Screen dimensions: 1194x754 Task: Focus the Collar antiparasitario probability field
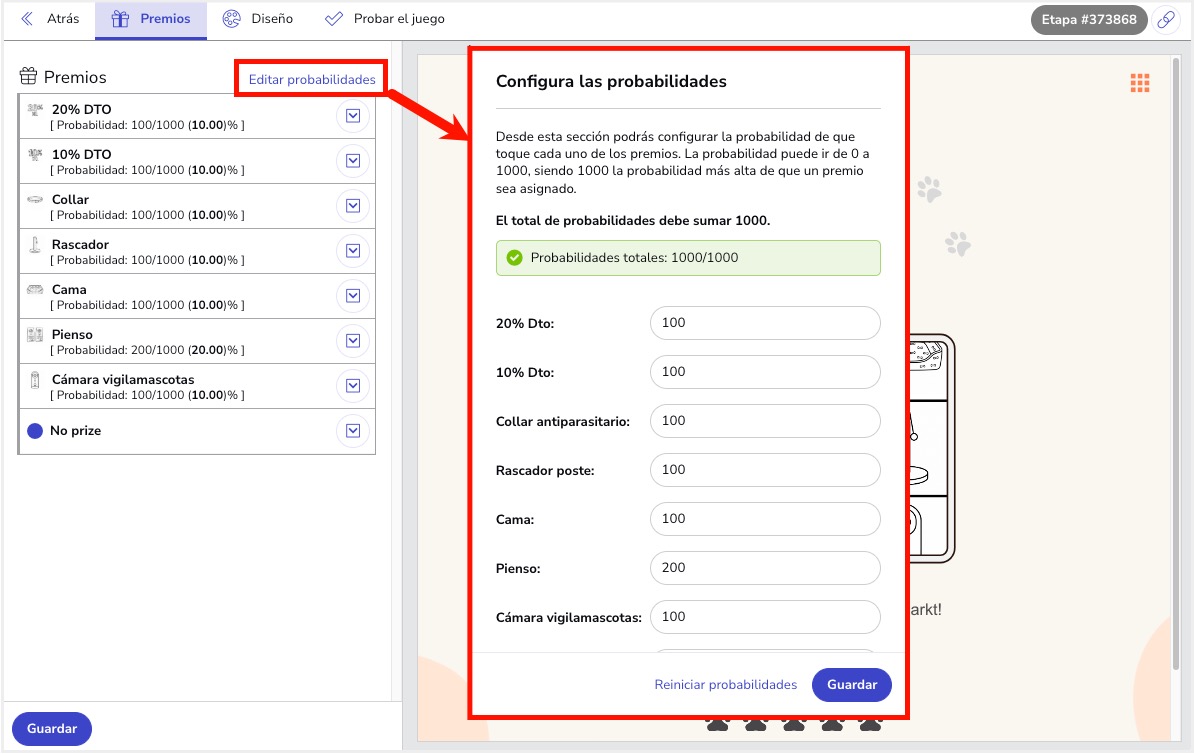765,420
